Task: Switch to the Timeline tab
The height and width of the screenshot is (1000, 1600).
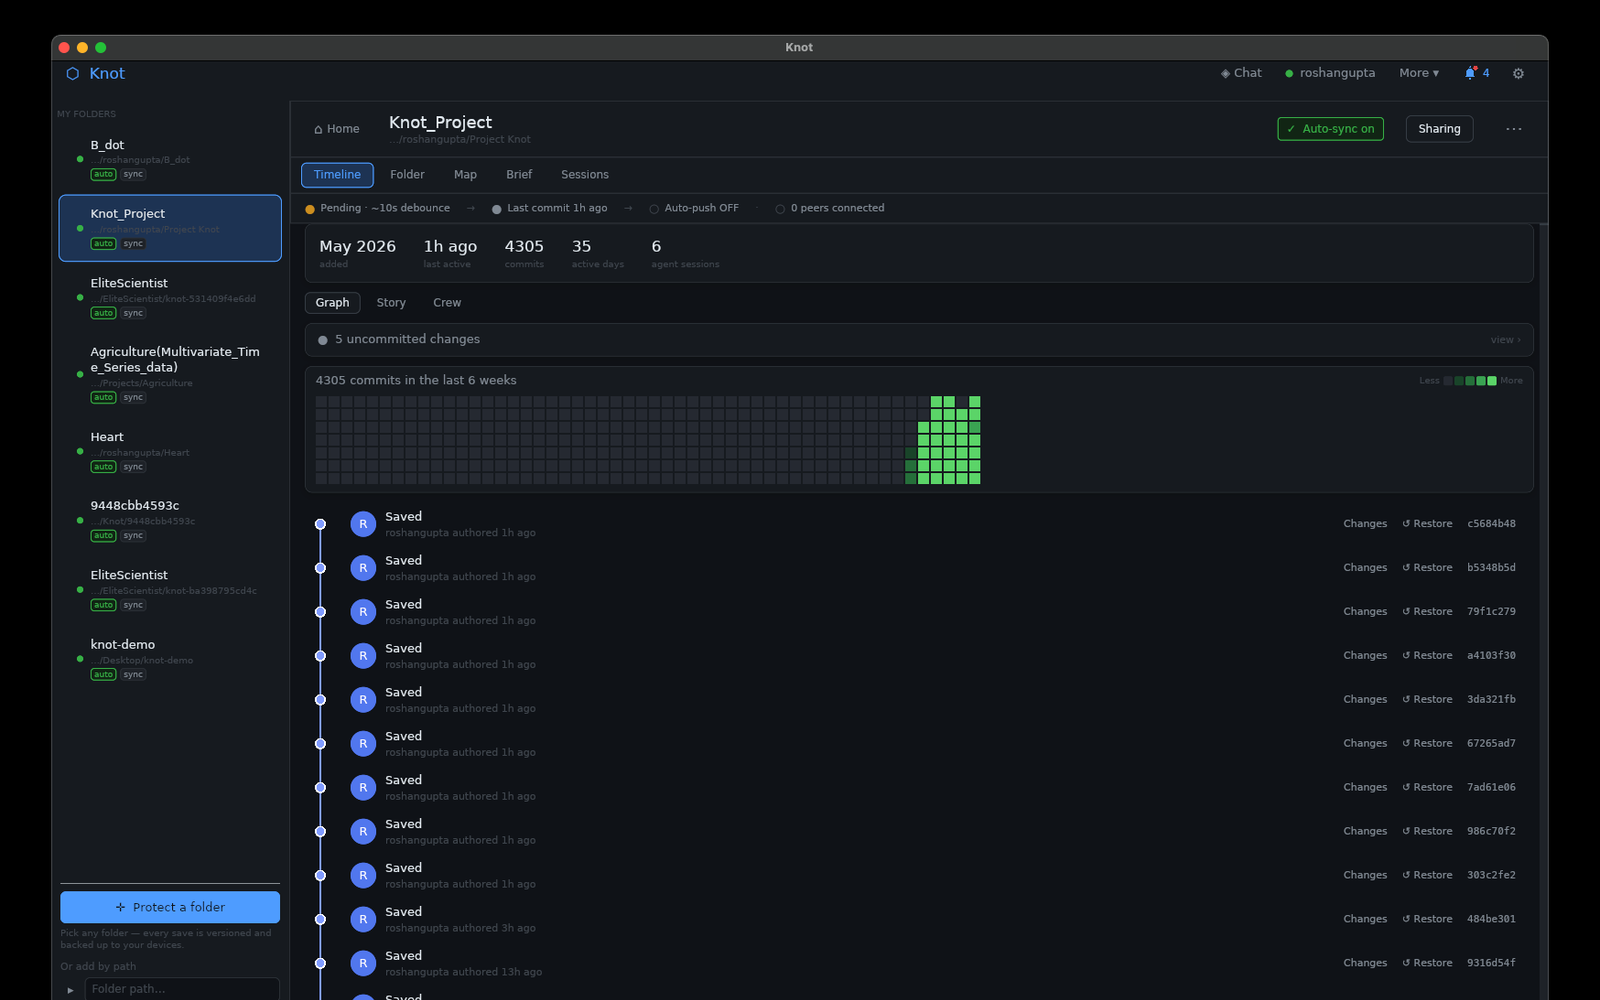Action: [x=337, y=175]
